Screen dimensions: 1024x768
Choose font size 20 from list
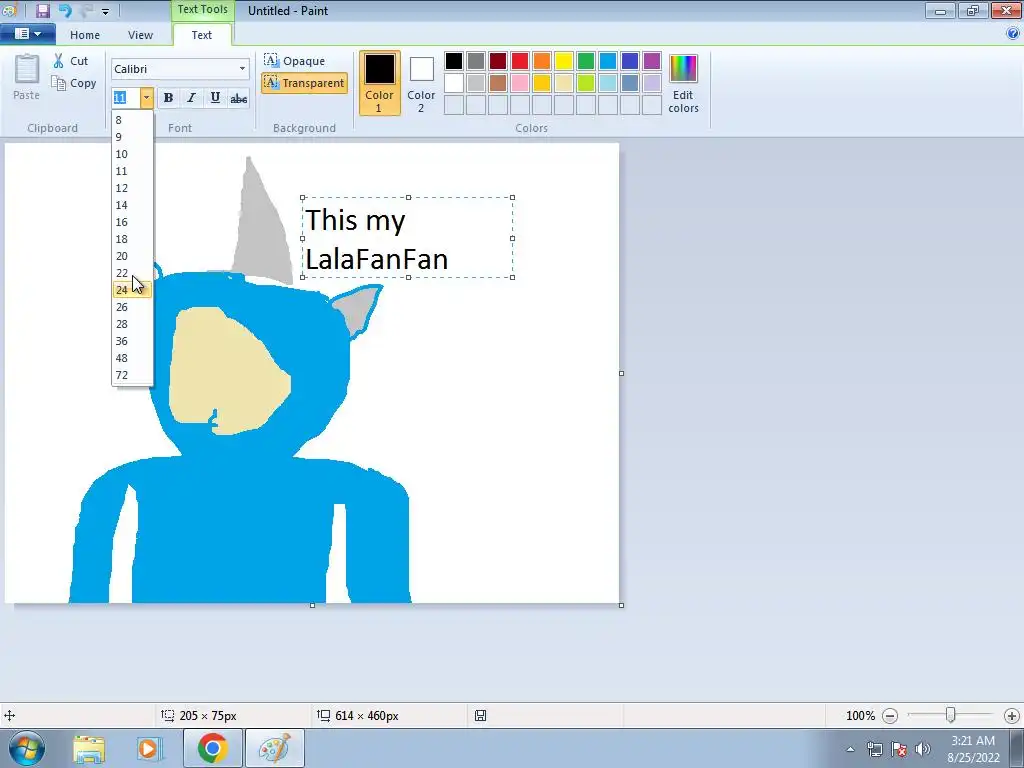click(133, 256)
